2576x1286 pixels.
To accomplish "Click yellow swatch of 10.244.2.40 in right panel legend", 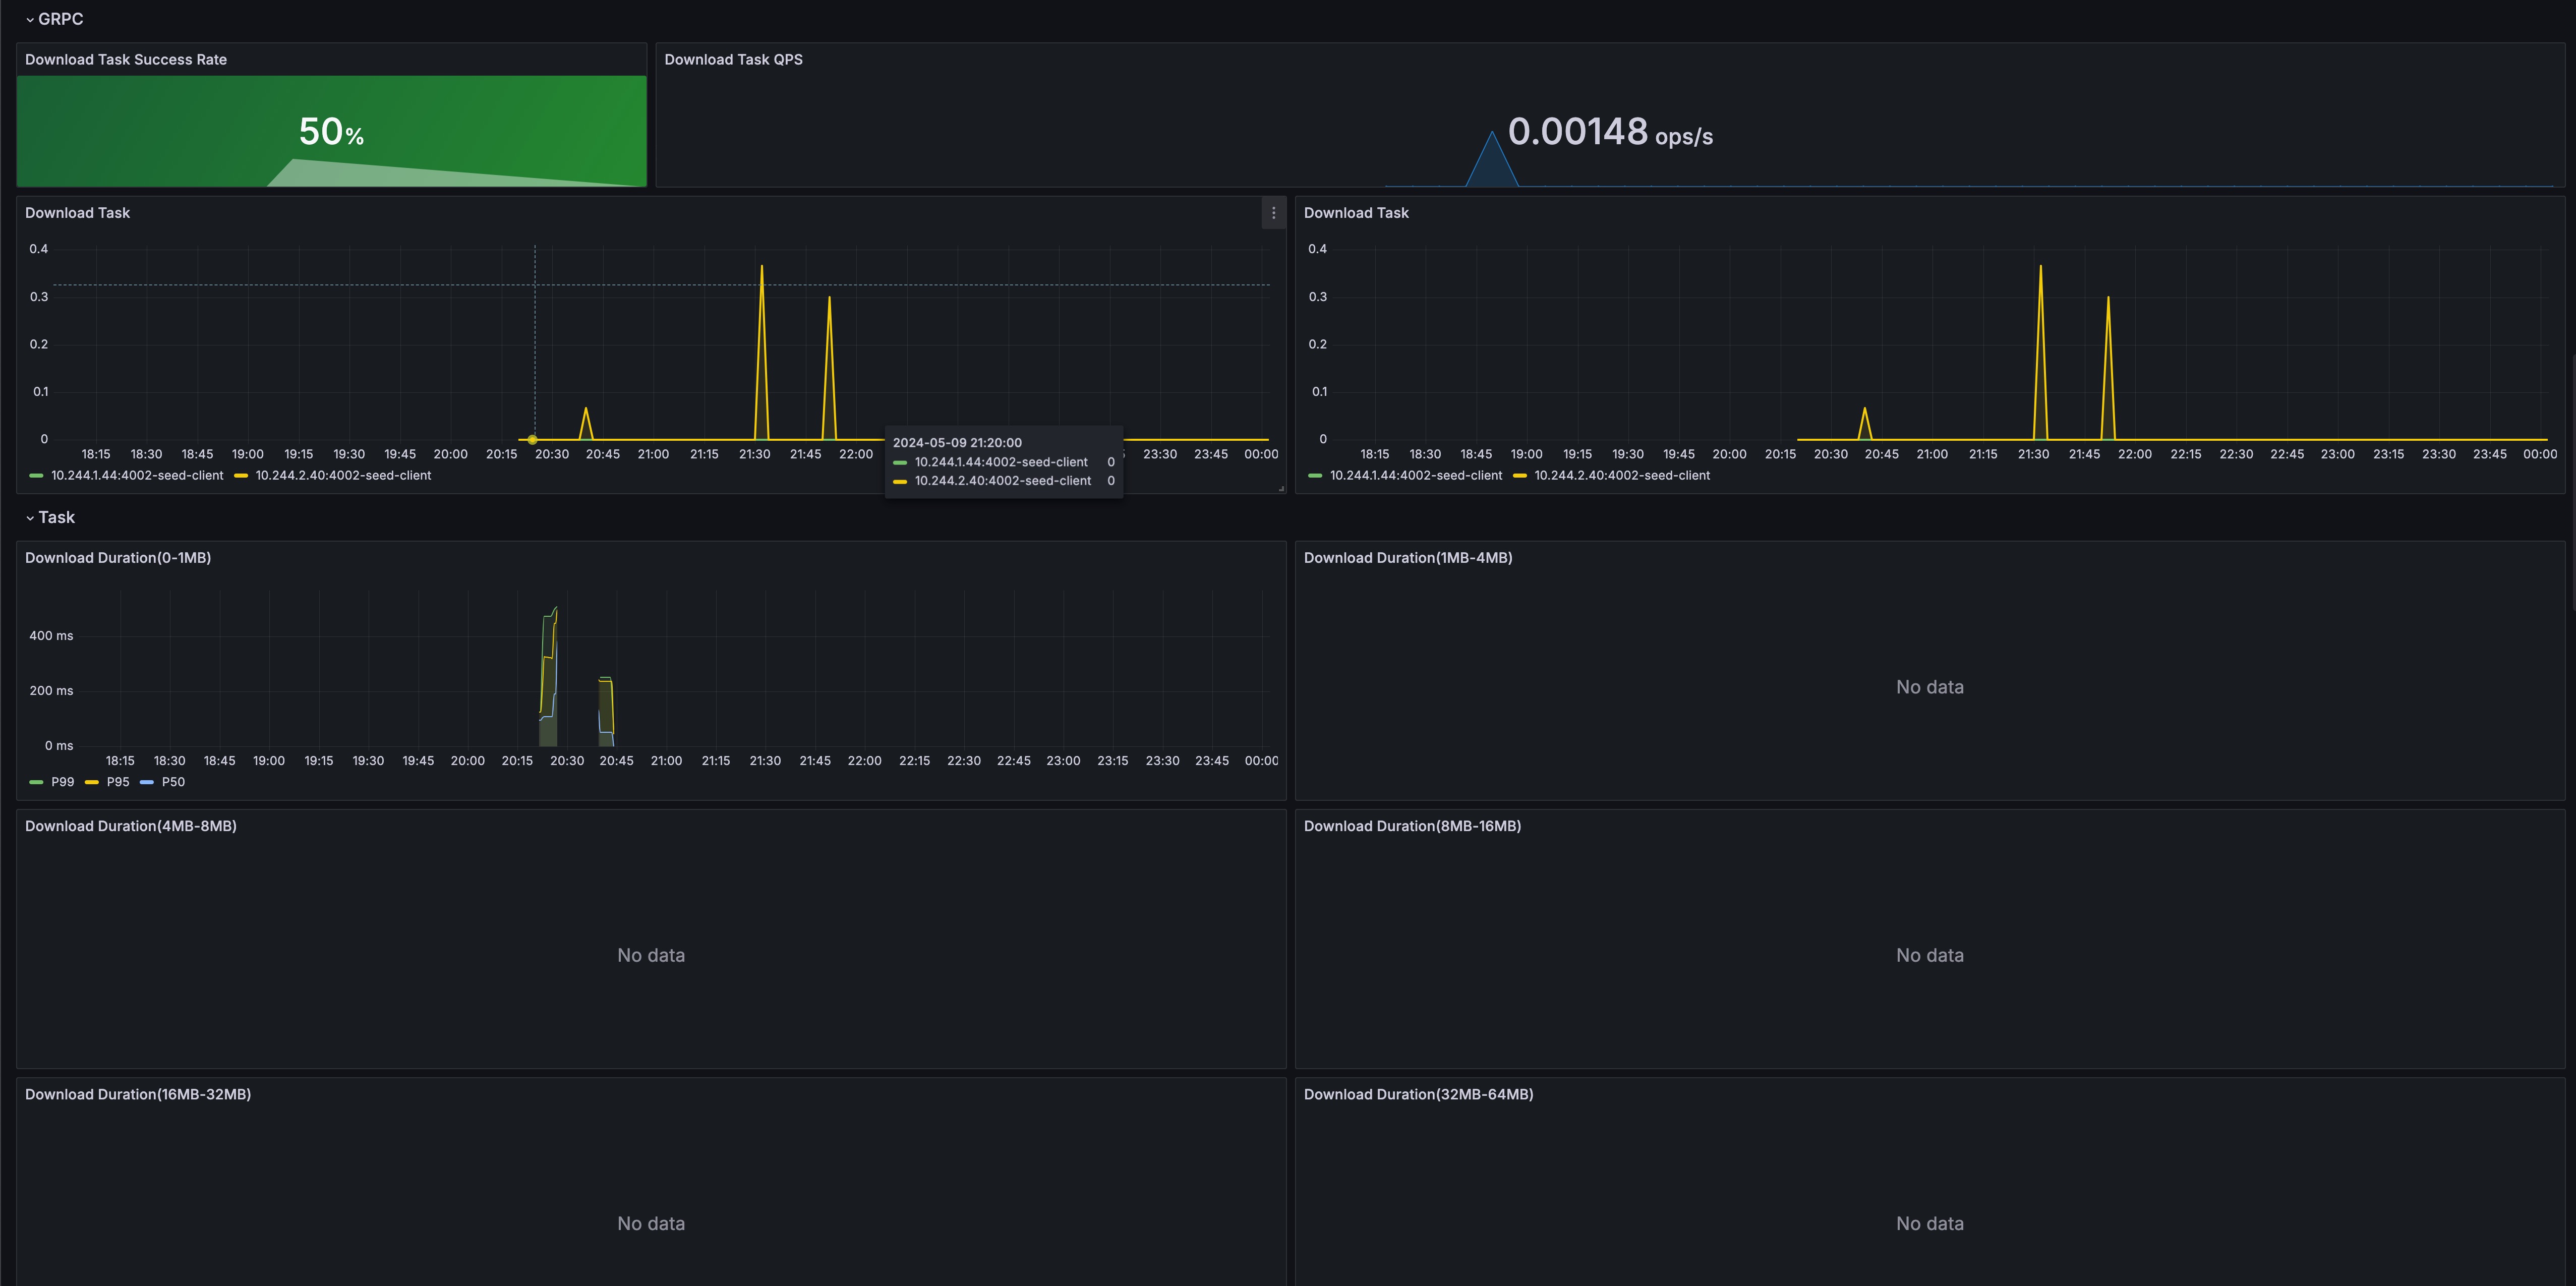I will point(1520,476).
